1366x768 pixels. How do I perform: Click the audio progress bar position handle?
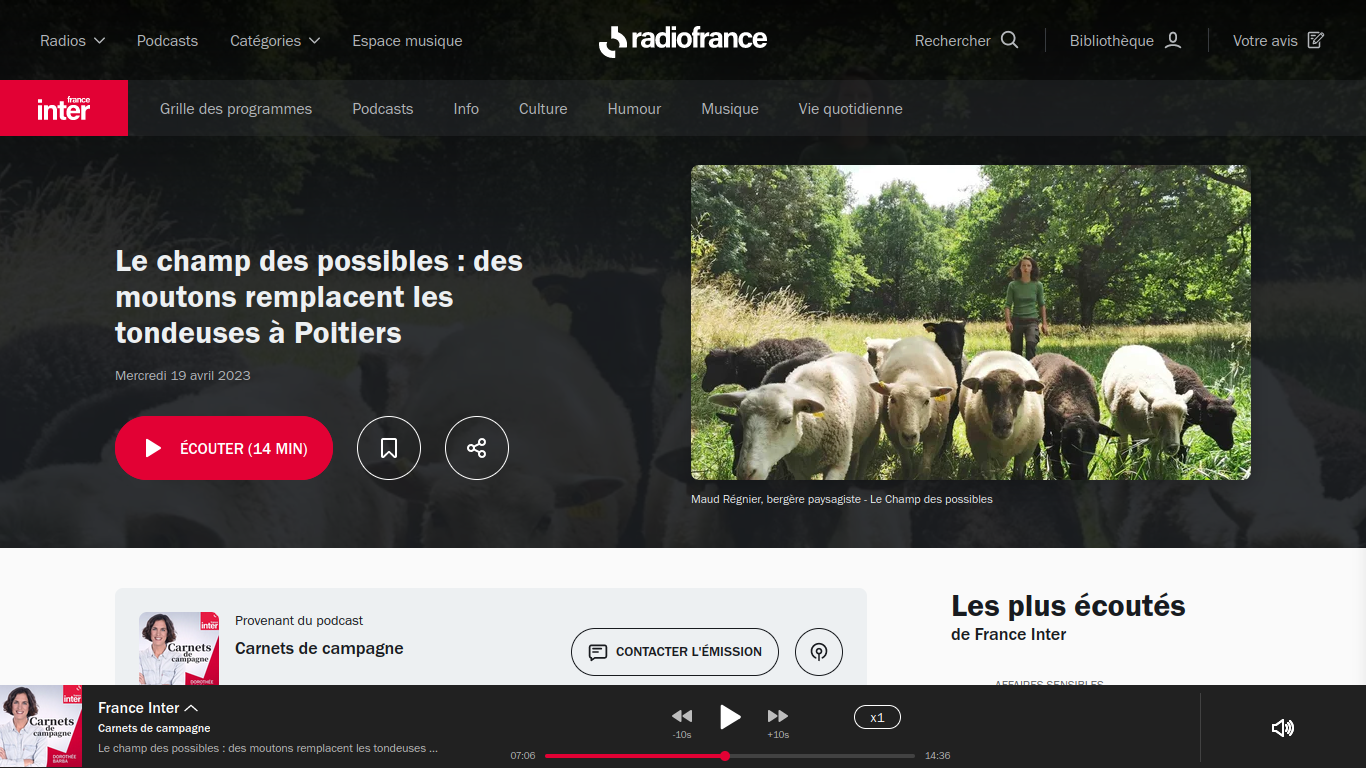(725, 756)
